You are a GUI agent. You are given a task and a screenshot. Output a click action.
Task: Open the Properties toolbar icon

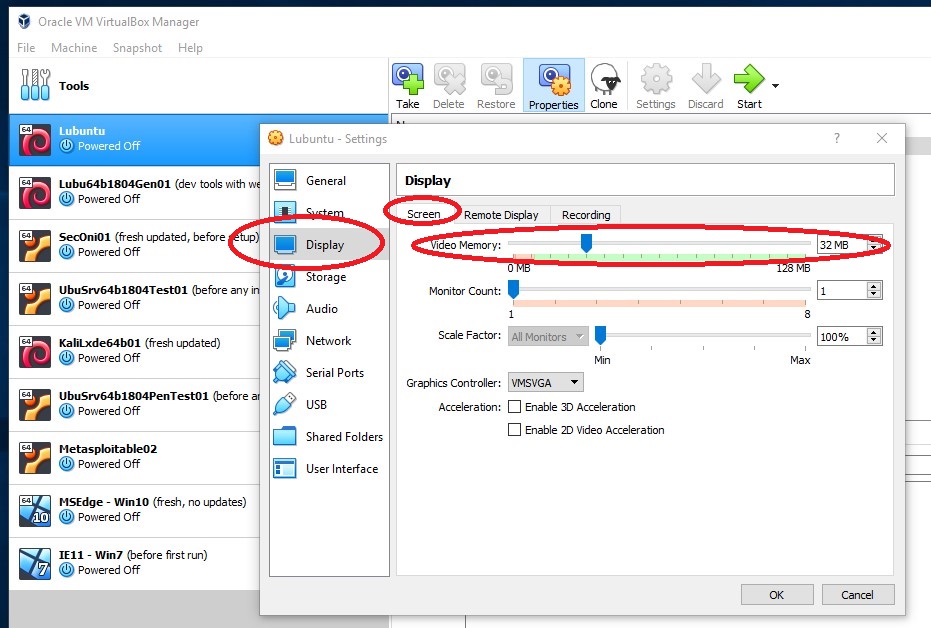point(553,84)
